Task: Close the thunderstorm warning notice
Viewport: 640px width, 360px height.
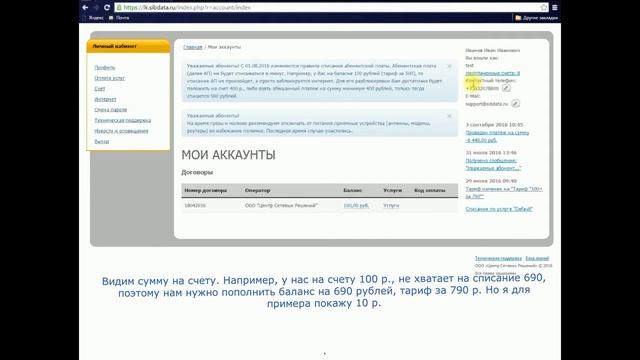Action: coord(449,116)
